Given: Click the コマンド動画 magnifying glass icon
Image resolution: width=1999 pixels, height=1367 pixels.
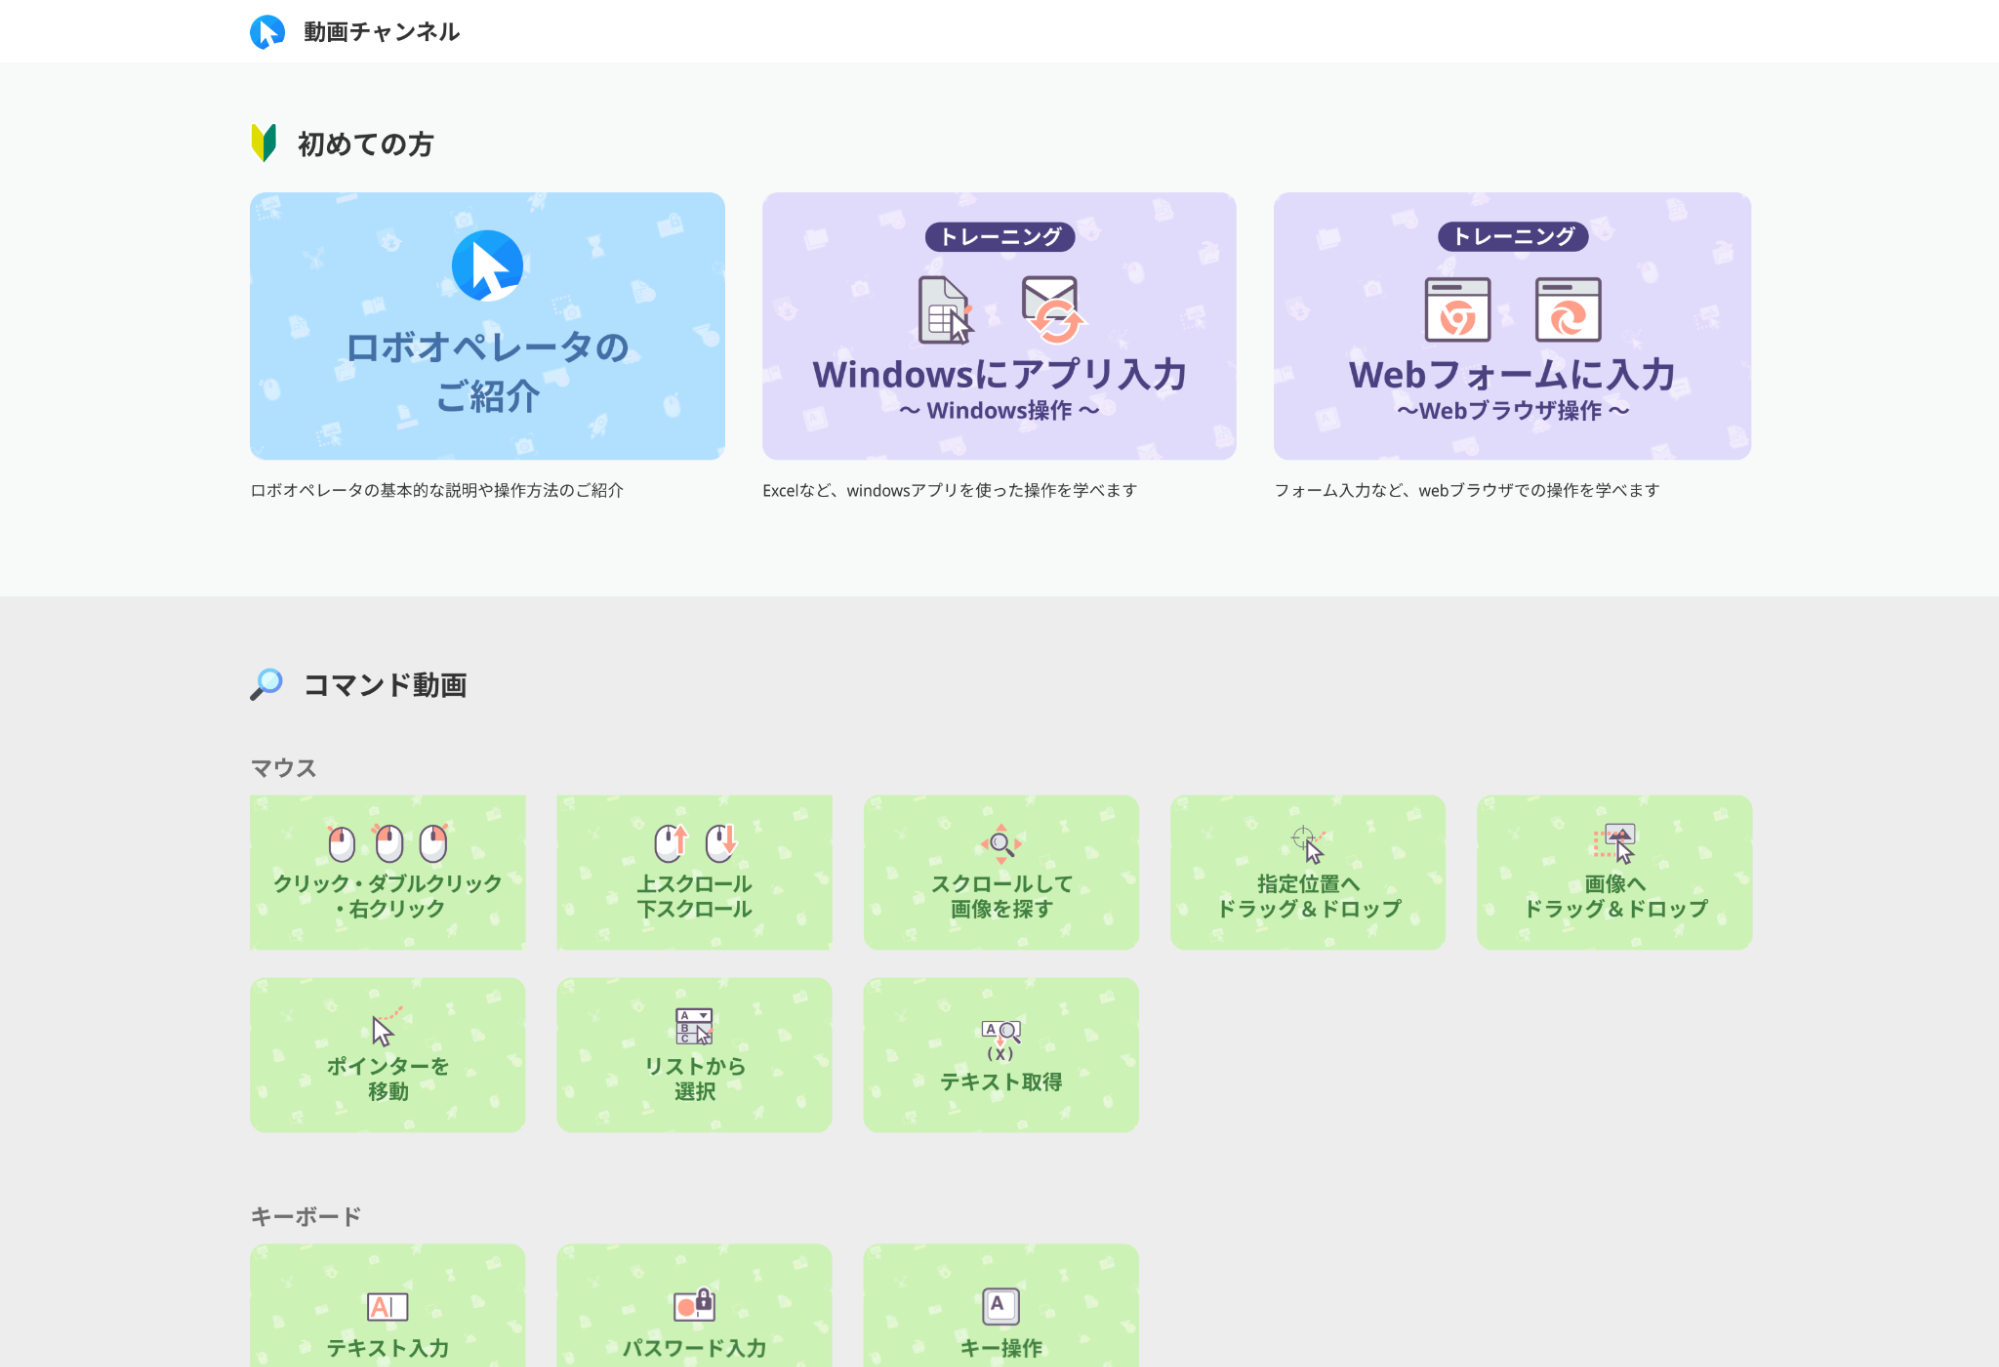Looking at the screenshot, I should (267, 684).
